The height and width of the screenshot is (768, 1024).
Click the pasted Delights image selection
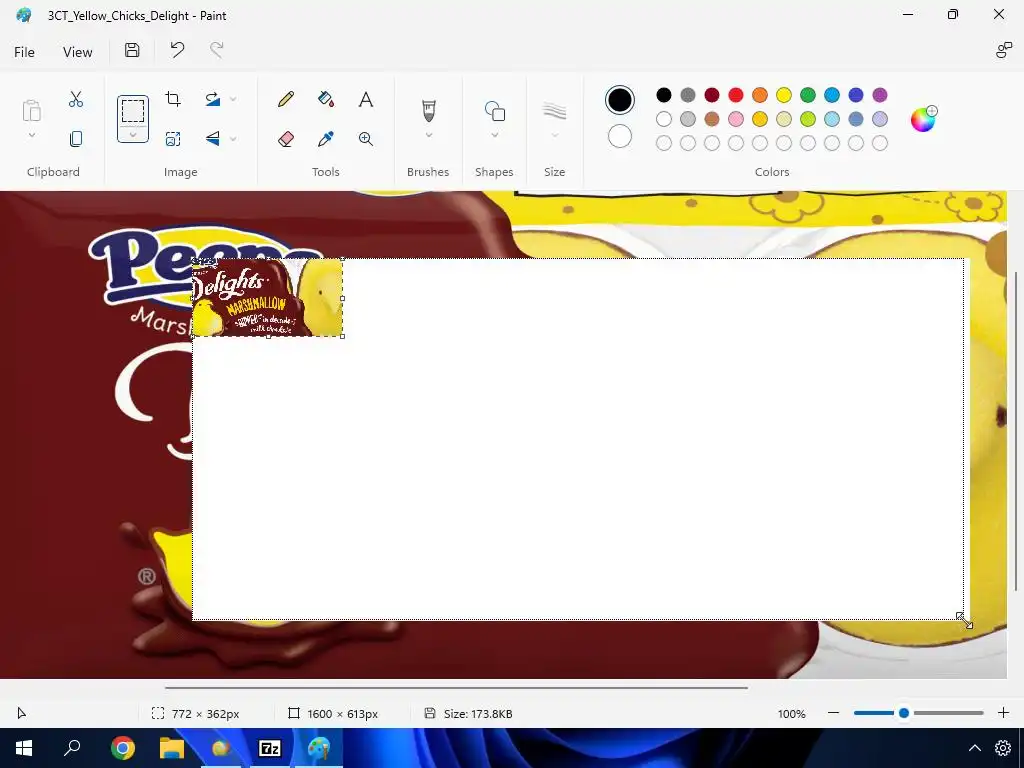(x=267, y=297)
